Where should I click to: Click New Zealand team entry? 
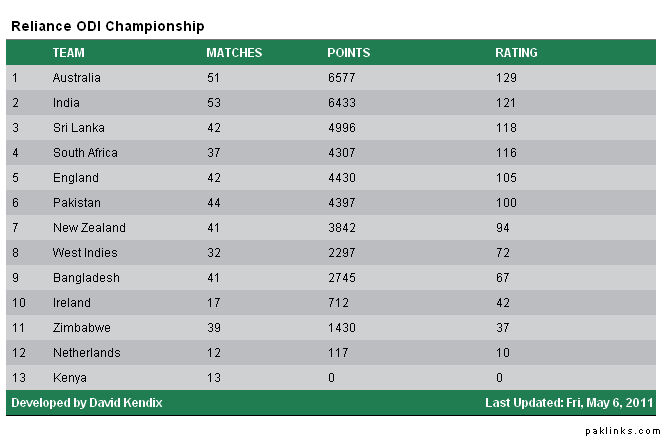89,228
